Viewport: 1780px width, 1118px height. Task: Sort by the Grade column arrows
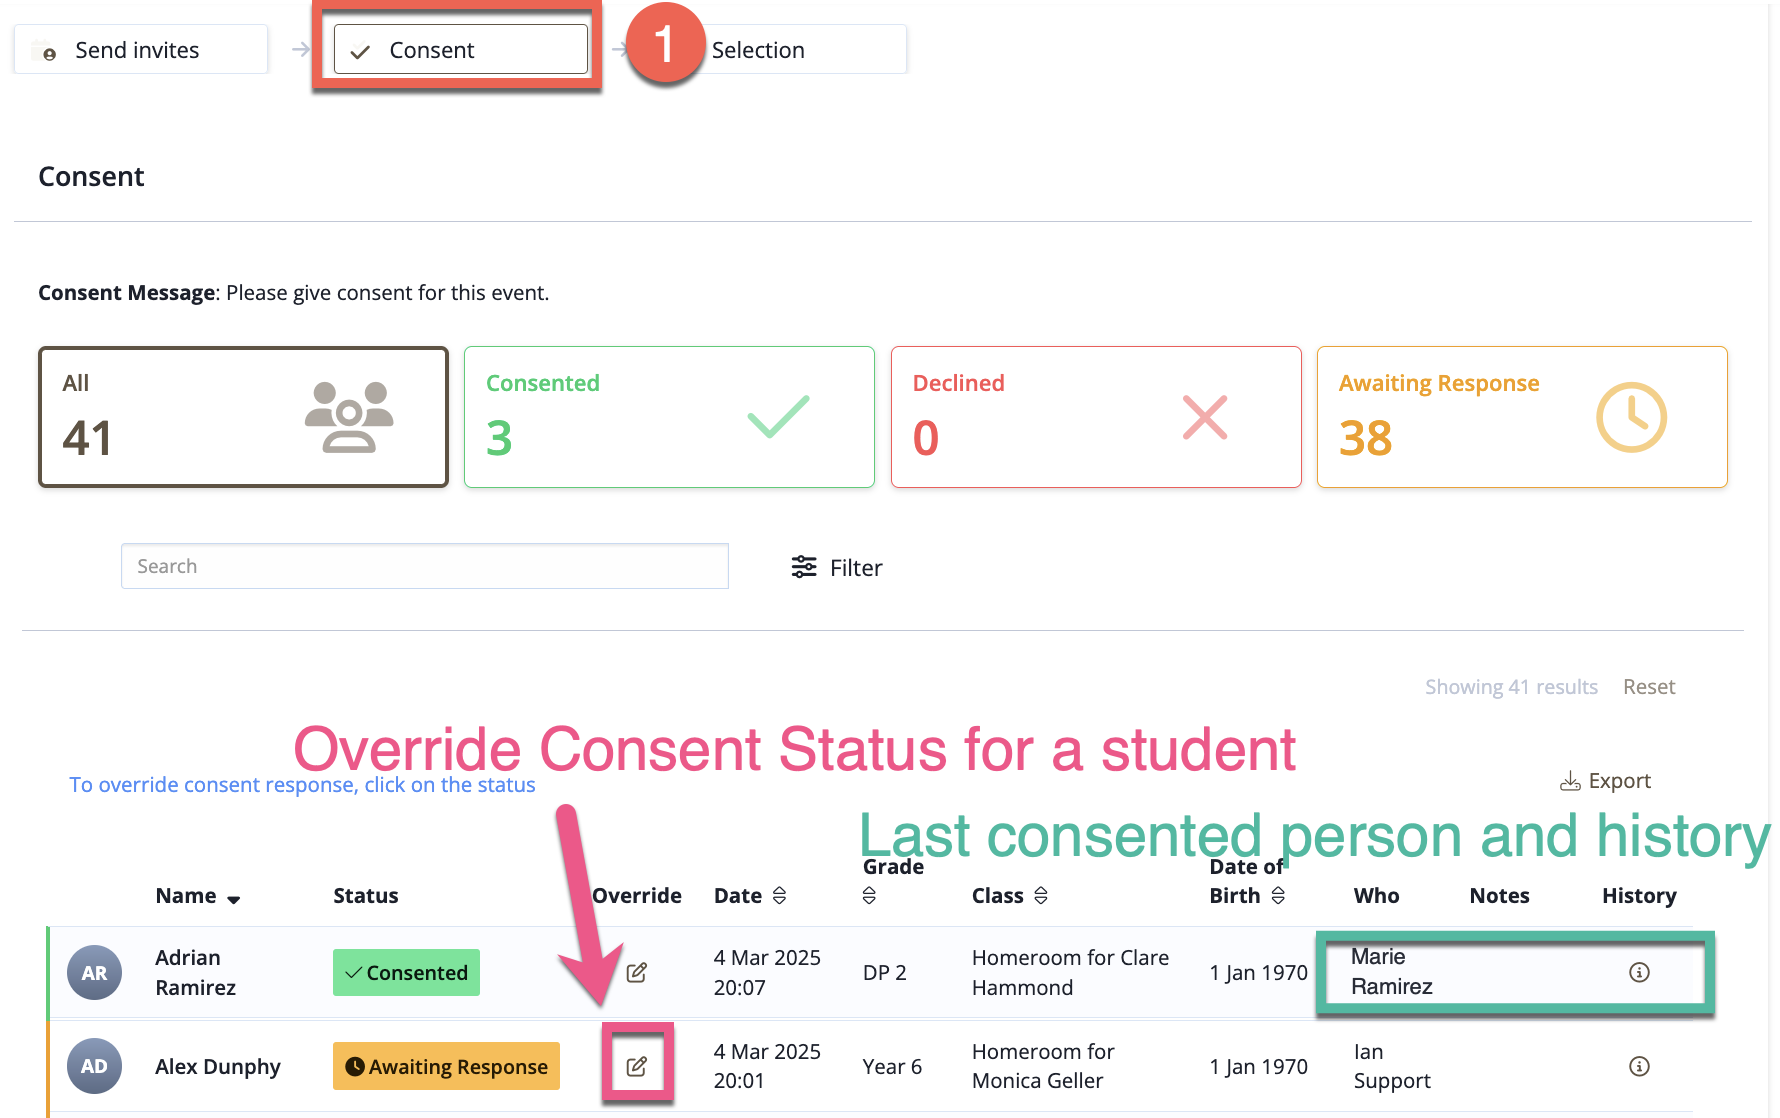click(869, 896)
